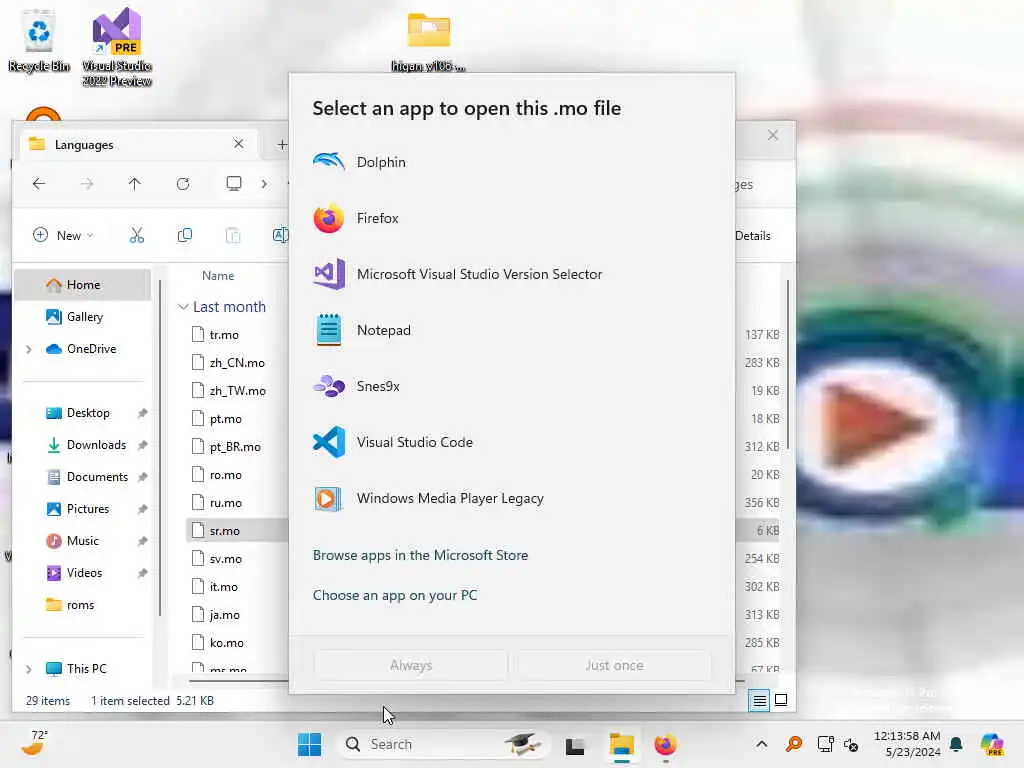Screen dimensions: 1024x768
Task: Click the taskbar Search box
Action: coord(444,744)
